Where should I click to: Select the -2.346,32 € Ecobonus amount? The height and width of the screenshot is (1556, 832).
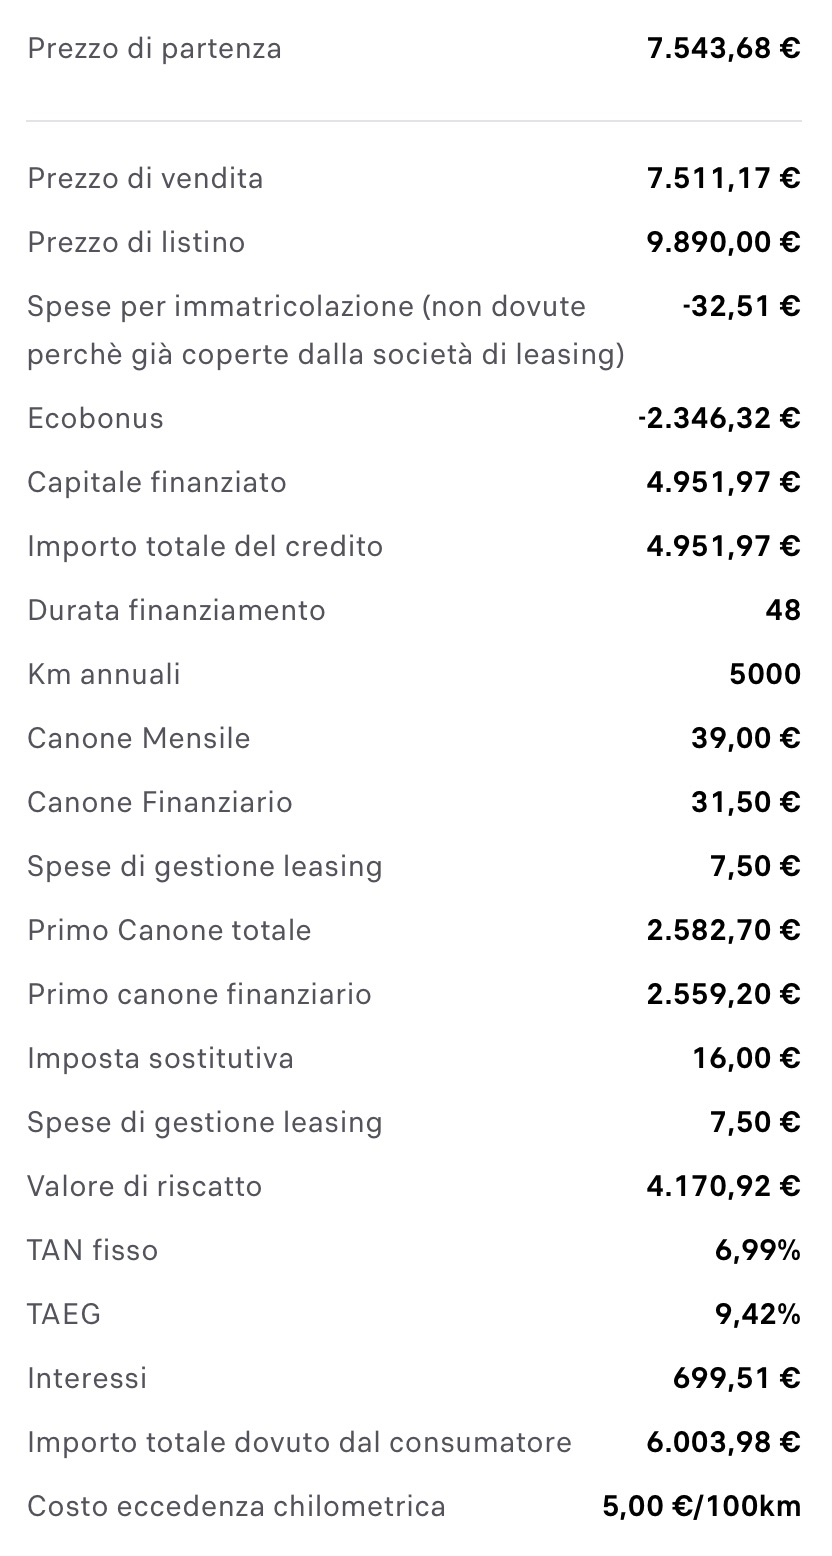[719, 418]
